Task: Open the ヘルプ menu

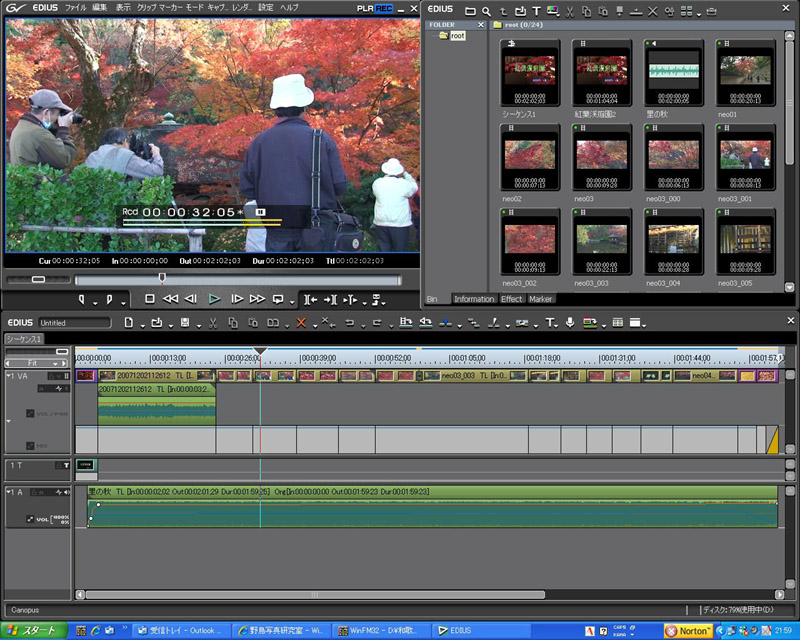Action: tap(289, 8)
